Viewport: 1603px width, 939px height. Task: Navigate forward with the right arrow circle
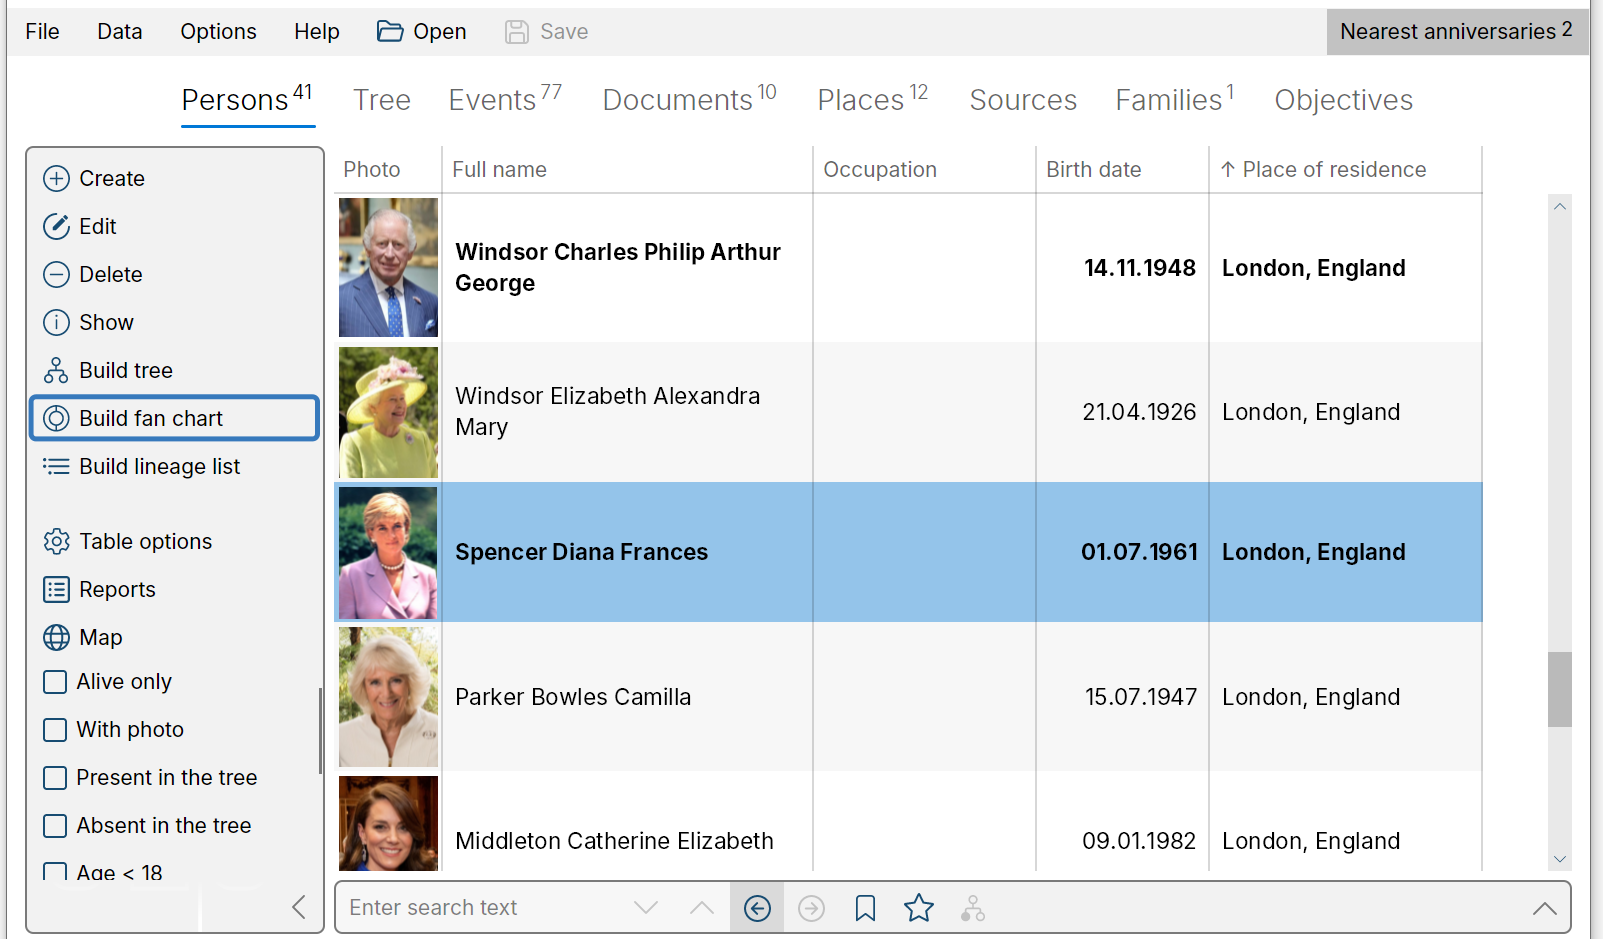coord(812,908)
